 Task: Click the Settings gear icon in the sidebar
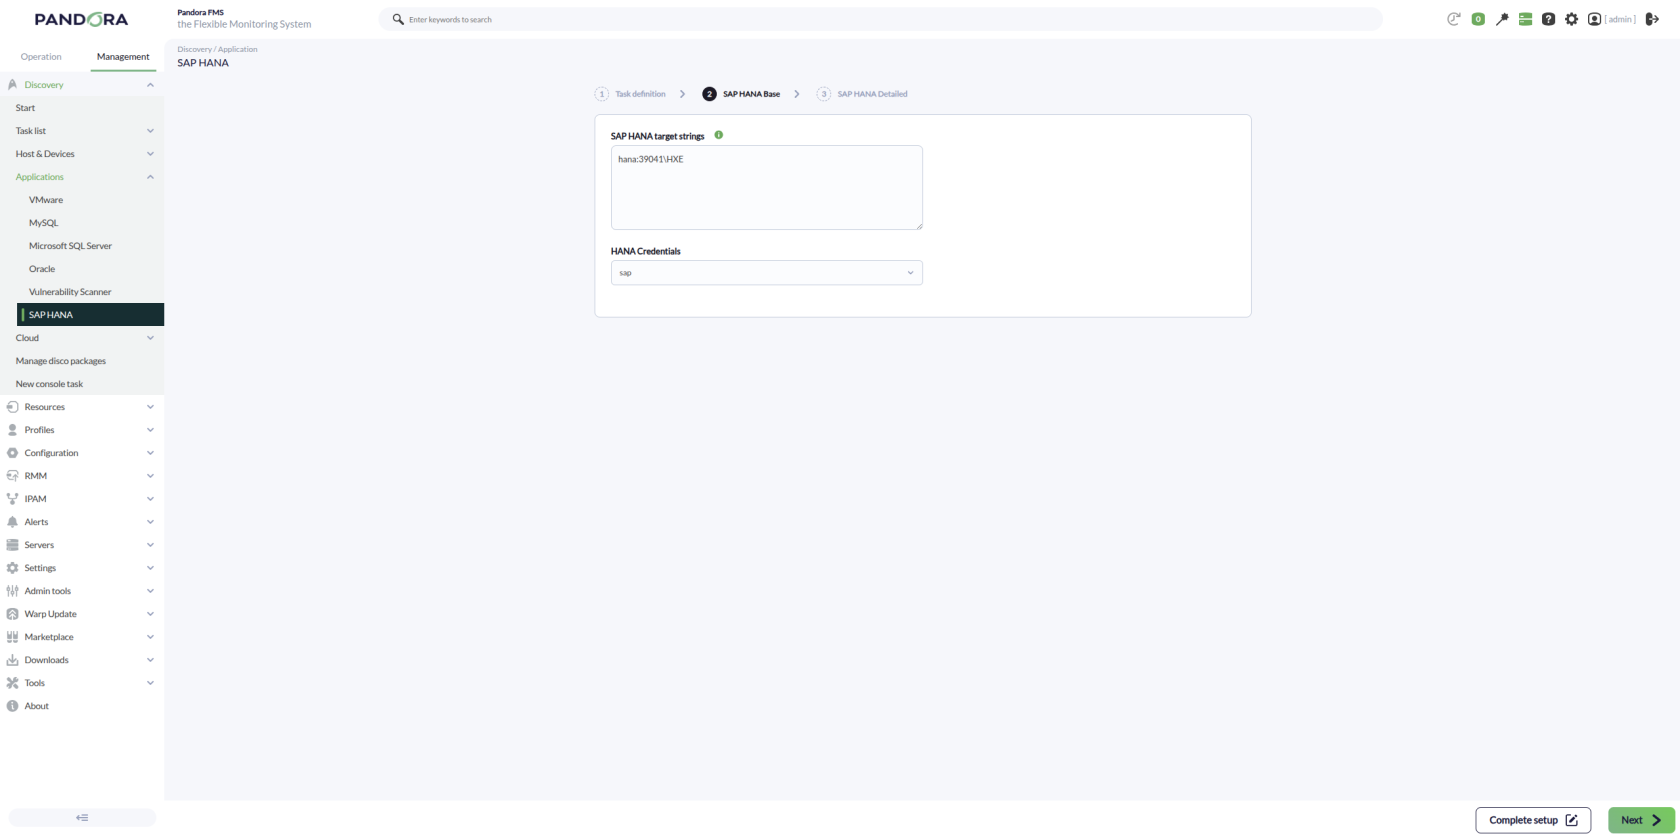(12, 568)
